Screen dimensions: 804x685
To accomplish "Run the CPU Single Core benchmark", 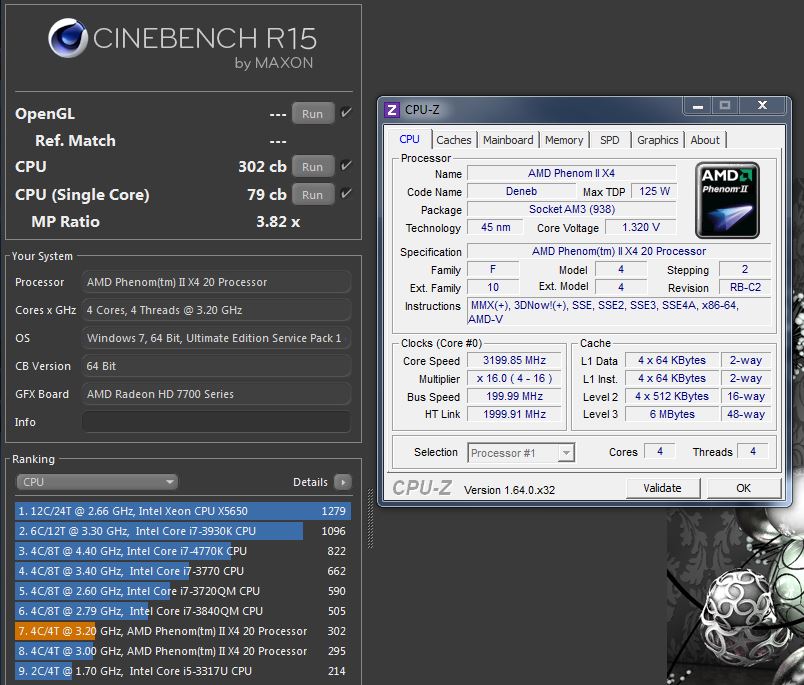I will tap(313, 194).
